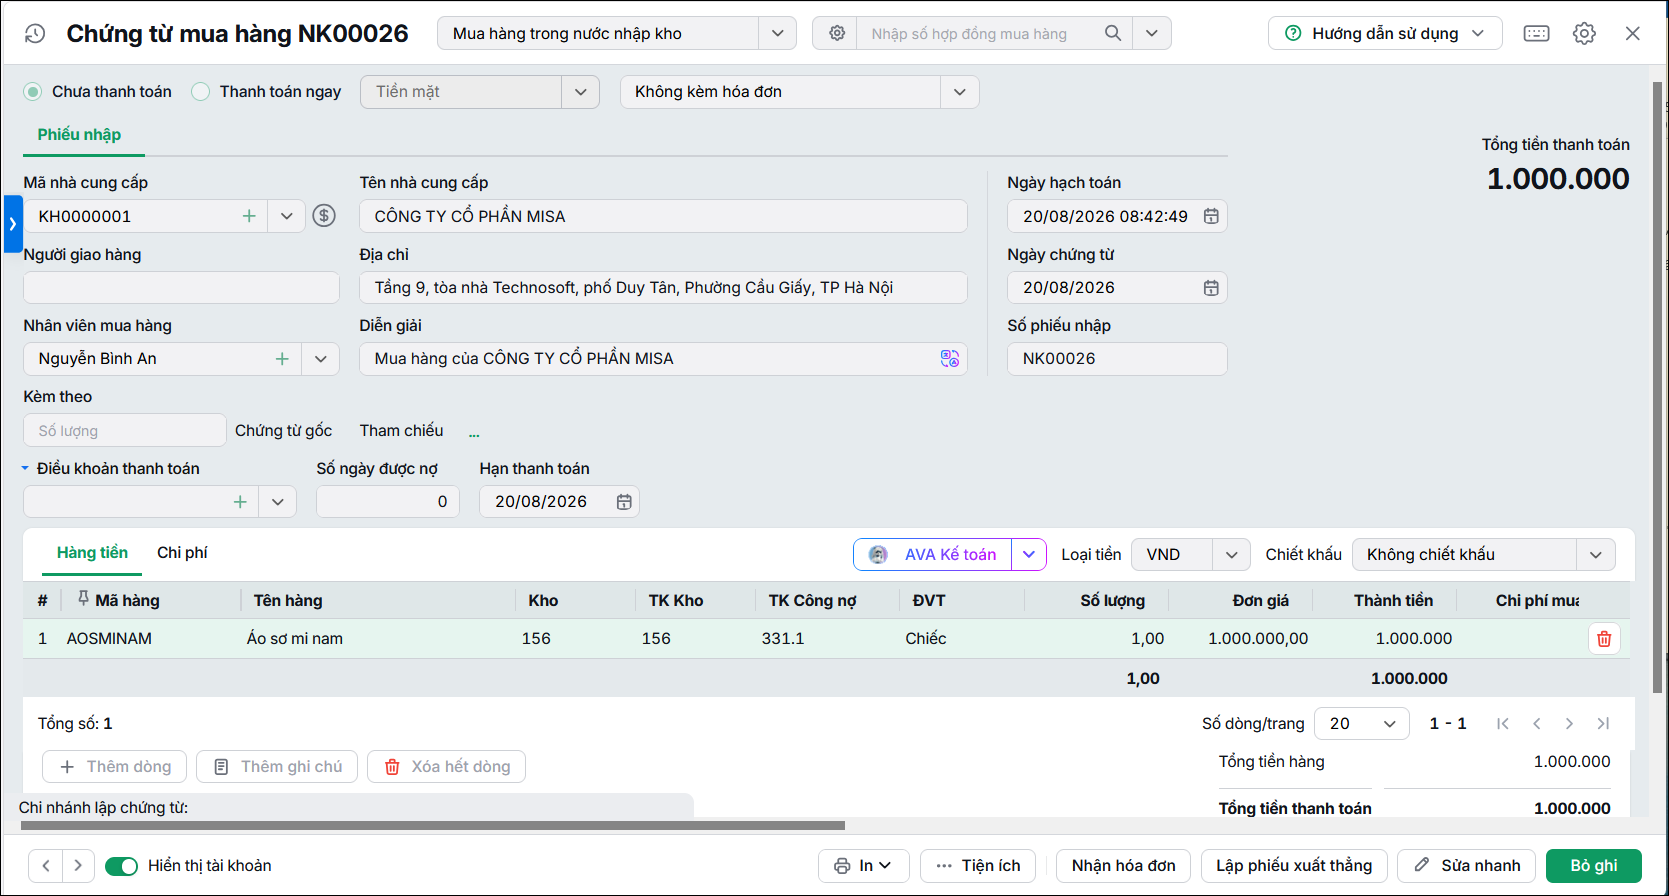Click the Tham chiếu ellipsis

[474, 433]
